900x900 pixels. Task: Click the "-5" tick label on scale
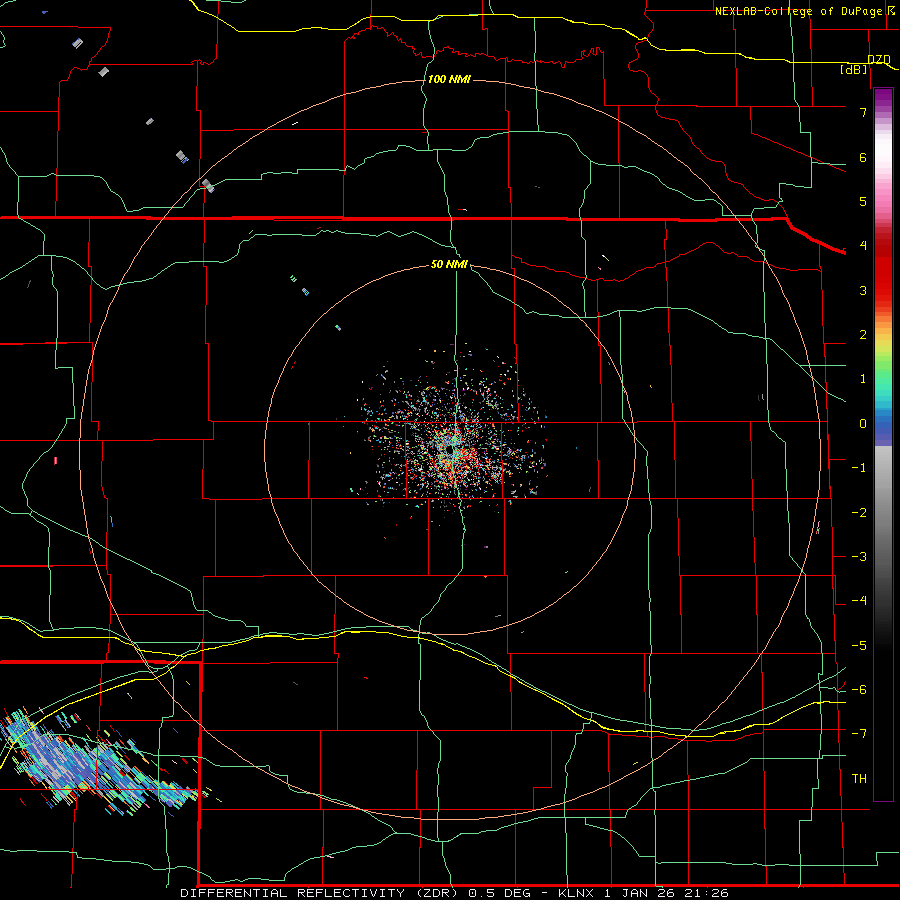[x=859, y=646]
